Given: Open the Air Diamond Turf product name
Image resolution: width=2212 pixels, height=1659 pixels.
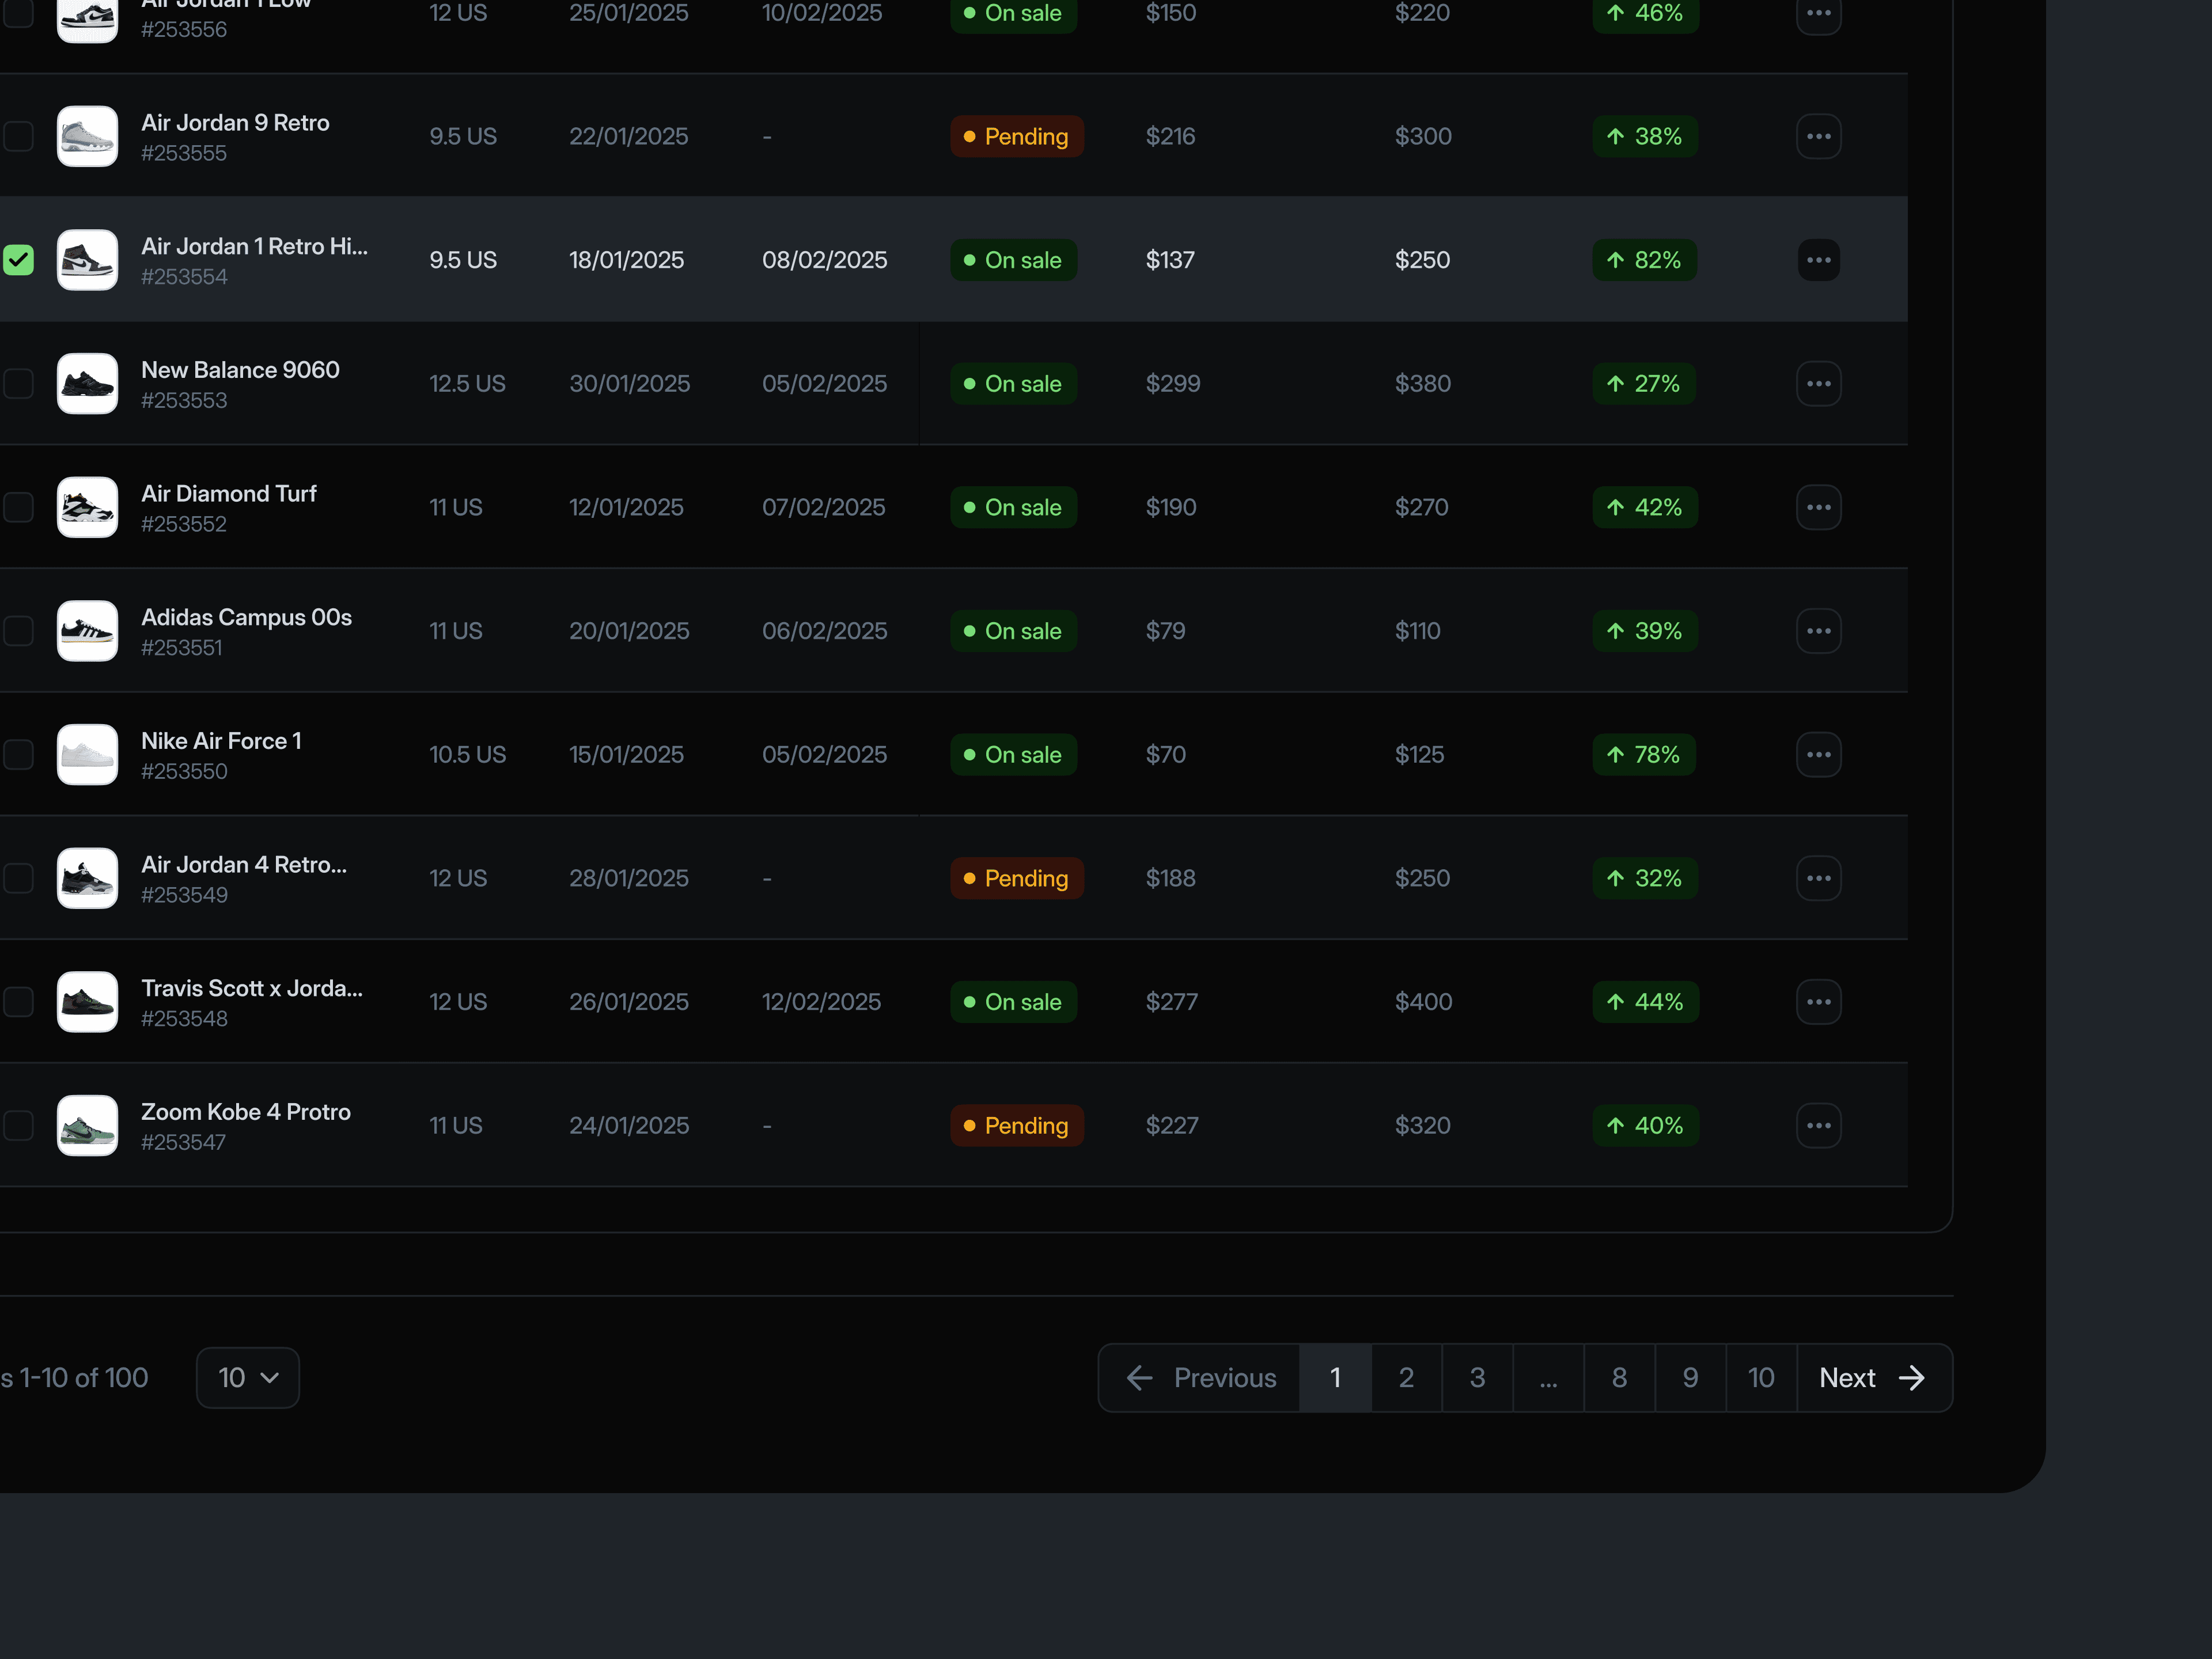Looking at the screenshot, I should point(229,494).
